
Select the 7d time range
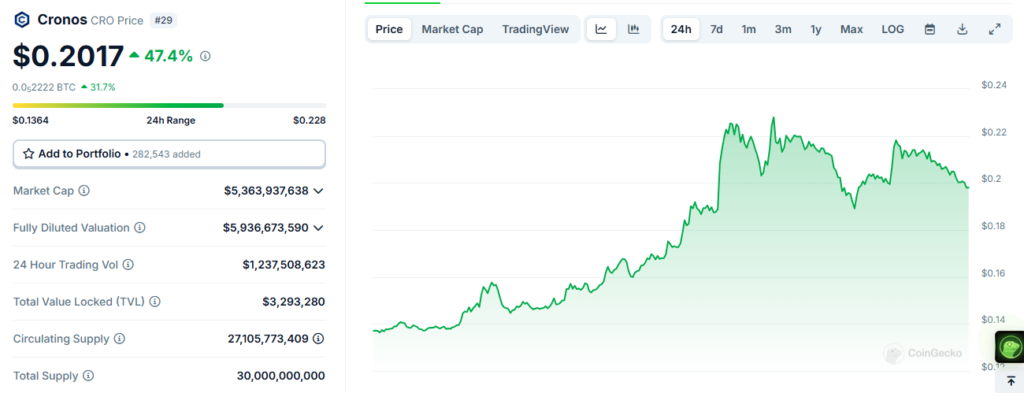coord(716,29)
